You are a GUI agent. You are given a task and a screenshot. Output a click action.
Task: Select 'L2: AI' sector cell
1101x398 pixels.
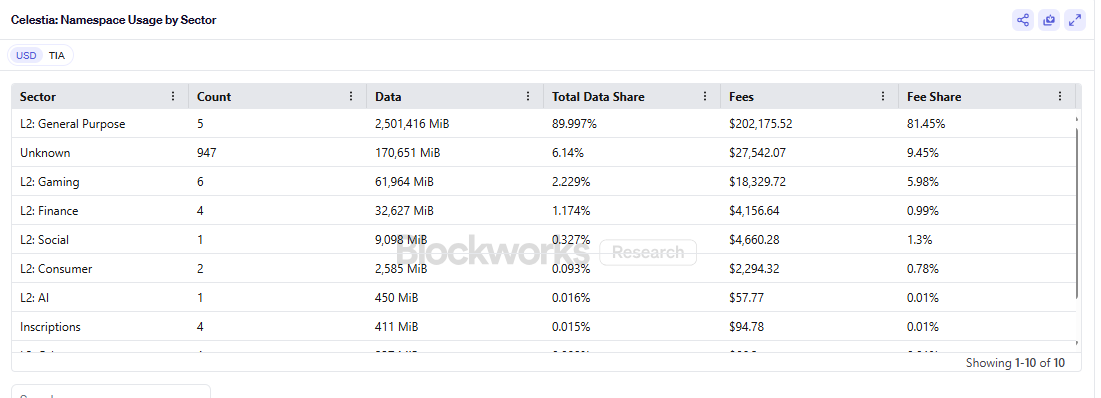point(100,298)
